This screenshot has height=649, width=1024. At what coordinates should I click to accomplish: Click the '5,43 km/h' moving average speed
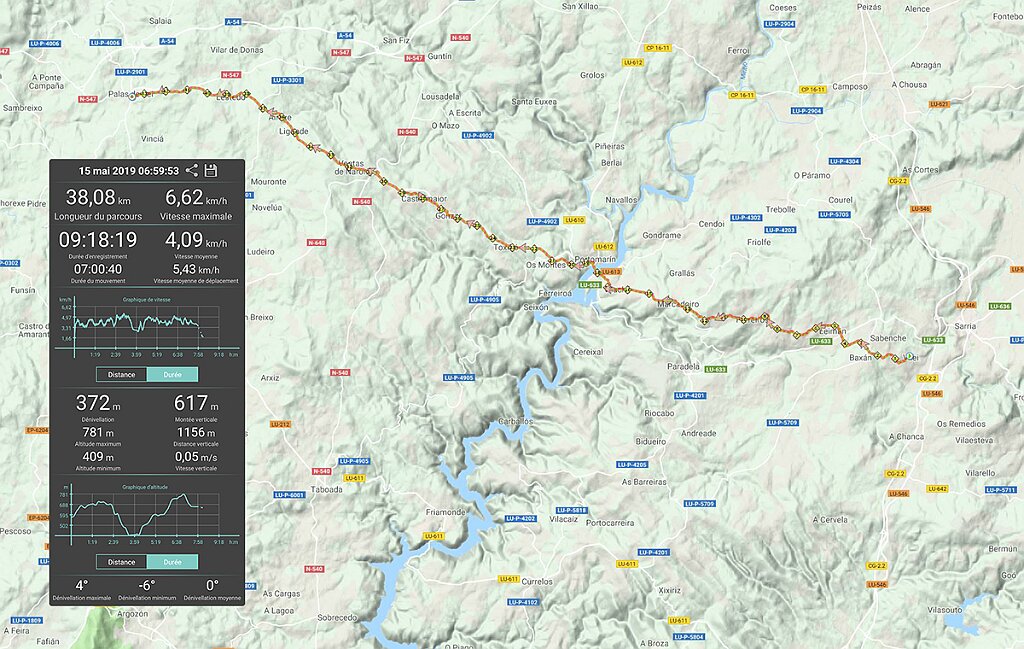pyautogui.click(x=196, y=269)
